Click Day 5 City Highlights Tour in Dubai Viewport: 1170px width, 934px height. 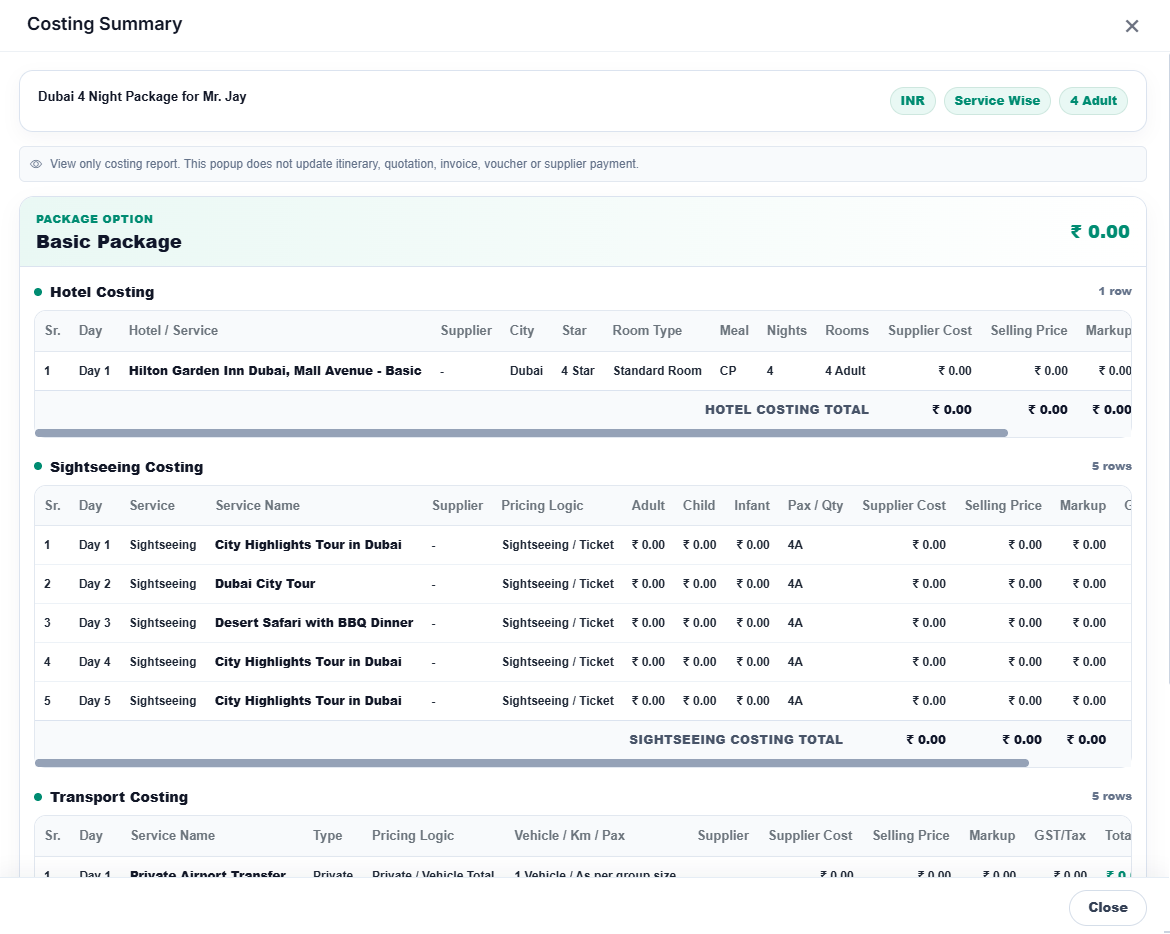point(308,700)
